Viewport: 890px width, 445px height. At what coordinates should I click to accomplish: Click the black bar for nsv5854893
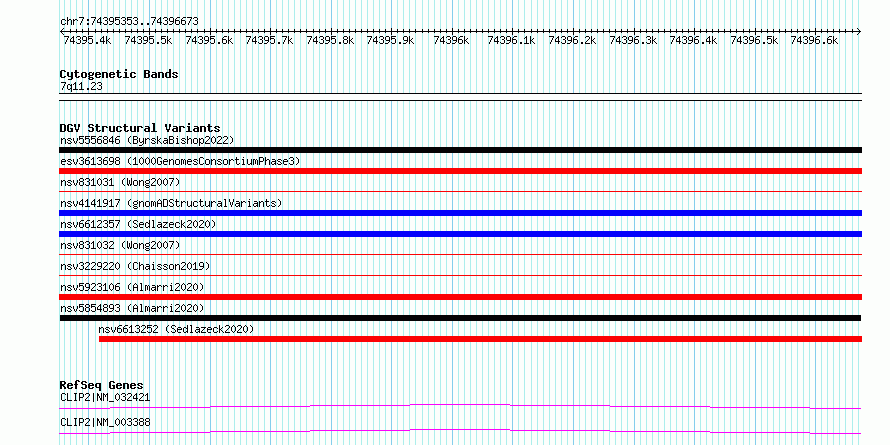[x=460, y=318]
